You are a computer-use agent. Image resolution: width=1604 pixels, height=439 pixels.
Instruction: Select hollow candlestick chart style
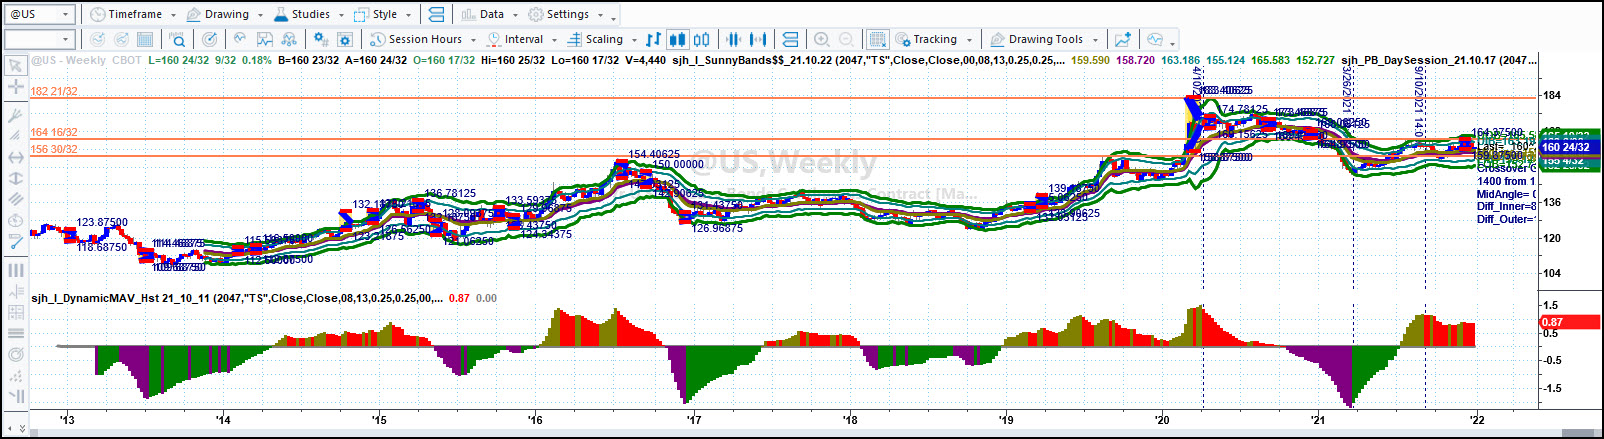[702, 39]
